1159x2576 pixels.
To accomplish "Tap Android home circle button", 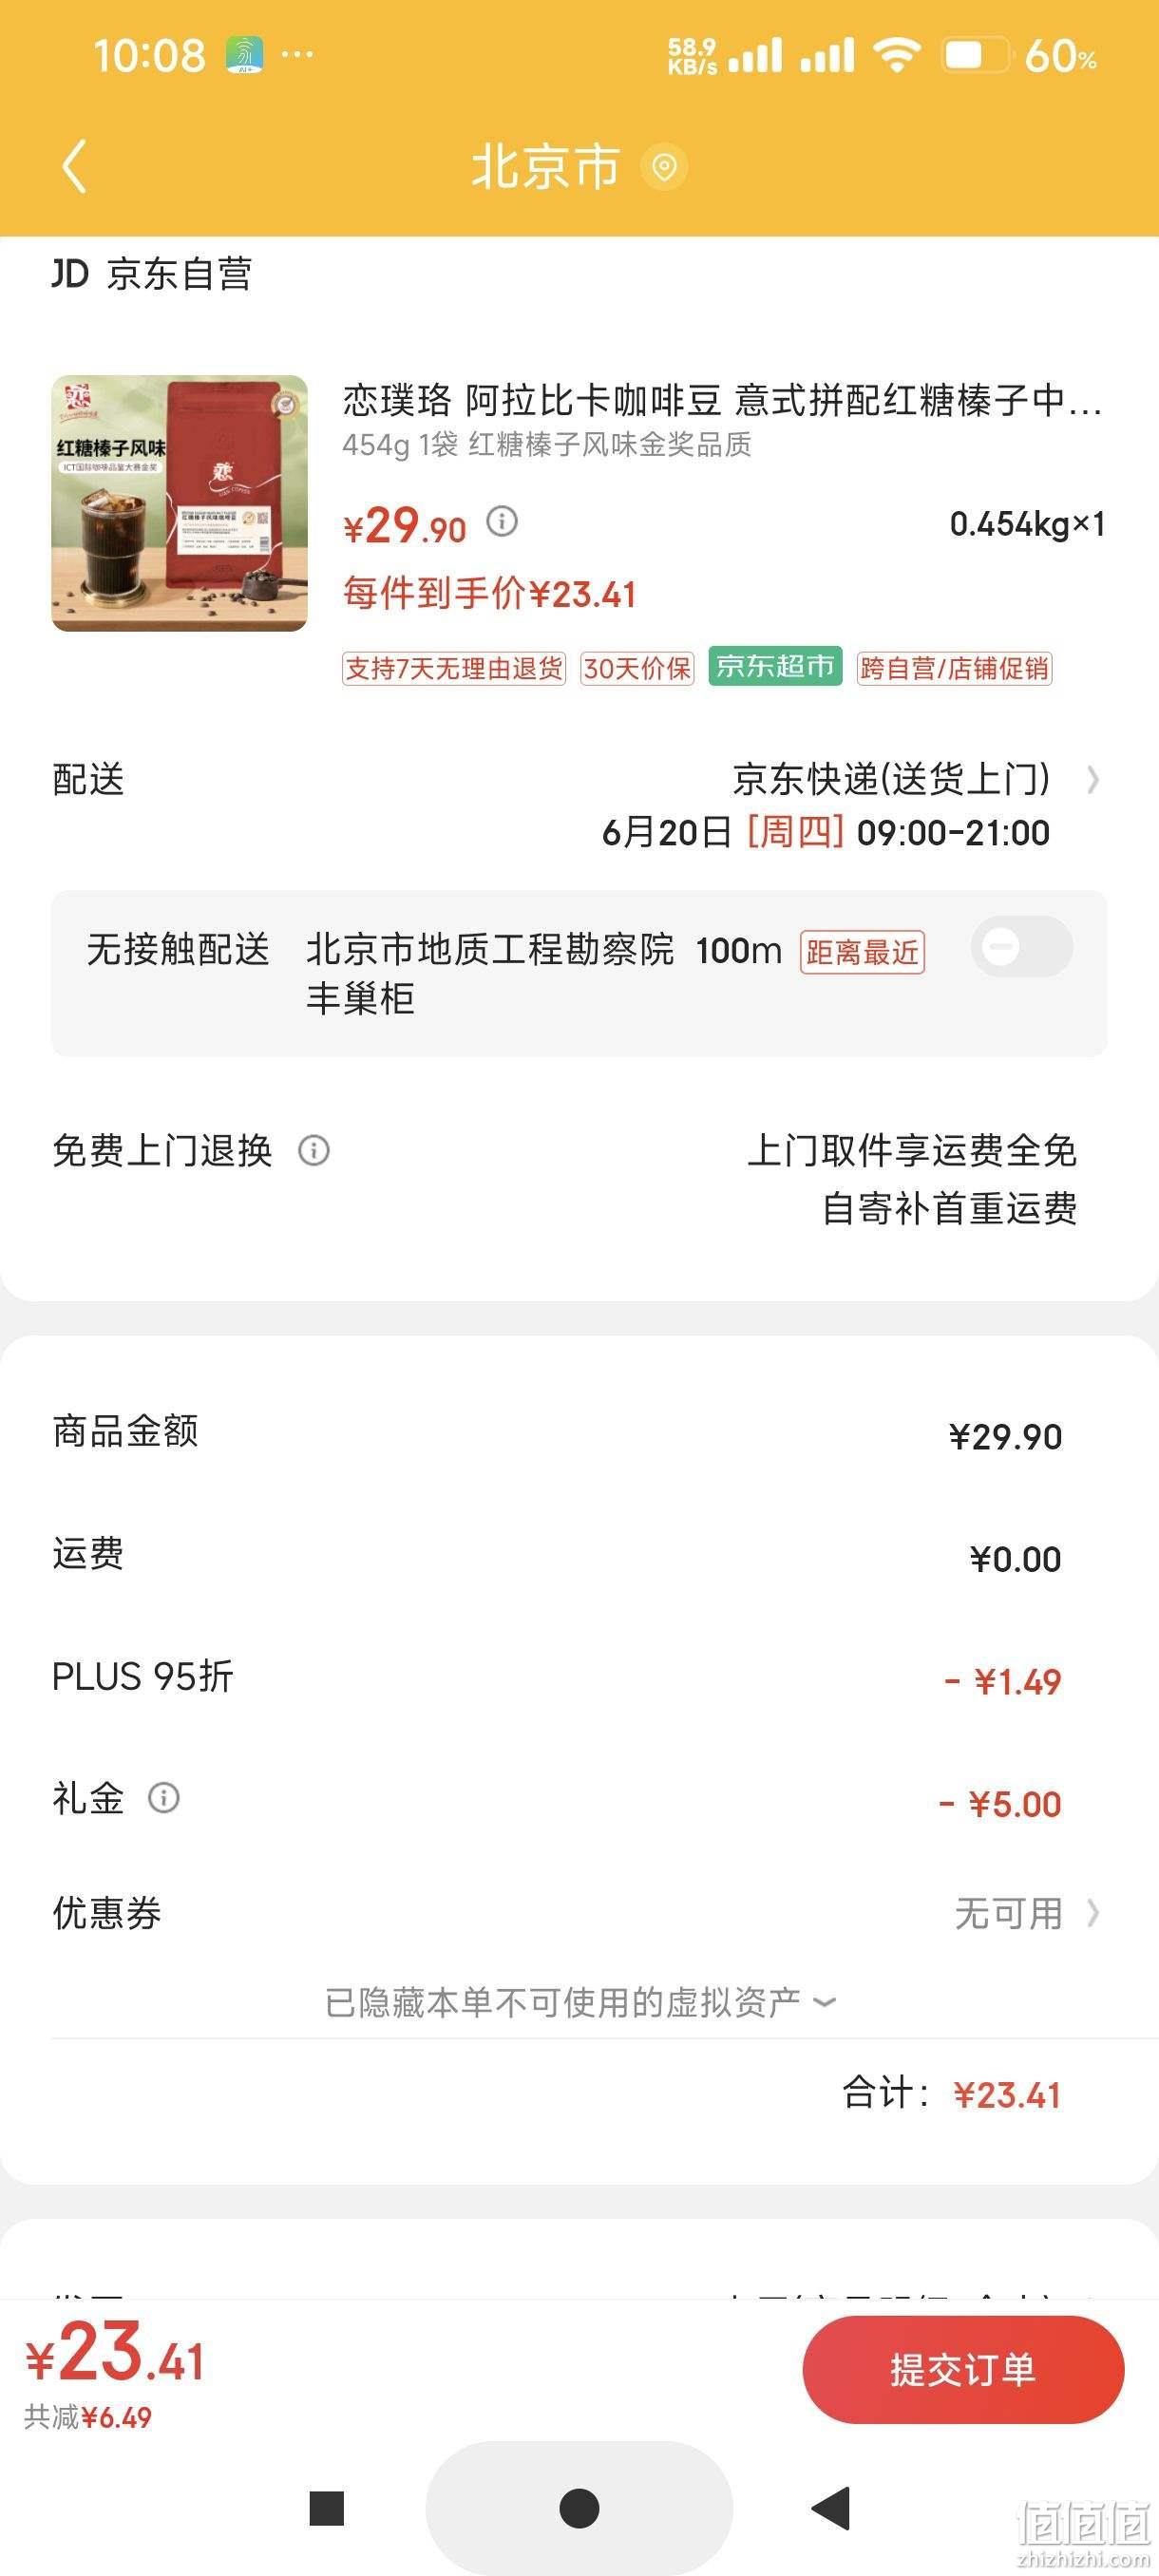I will click(579, 2508).
